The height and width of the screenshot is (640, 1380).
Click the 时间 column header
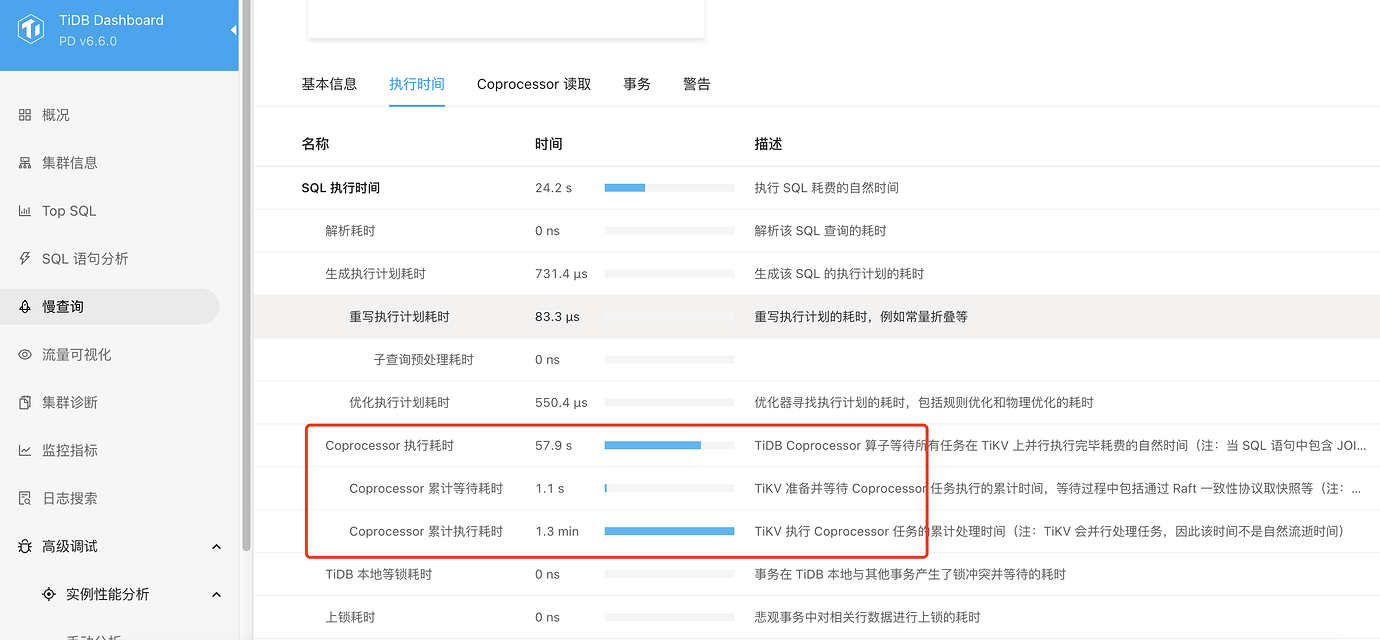548,144
